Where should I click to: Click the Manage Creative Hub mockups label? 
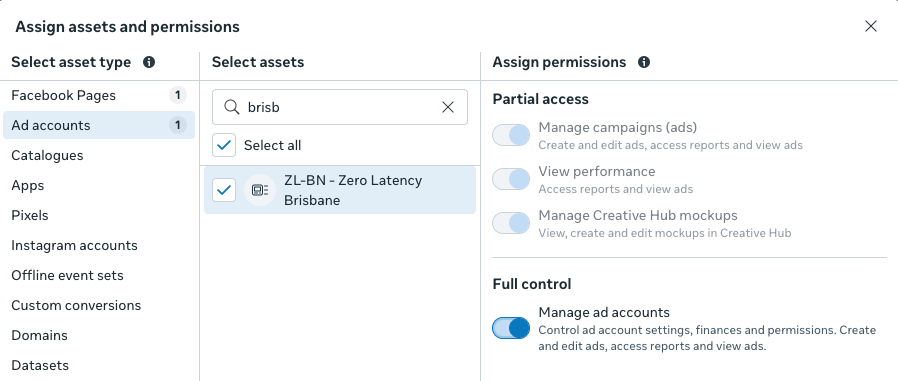coord(637,215)
